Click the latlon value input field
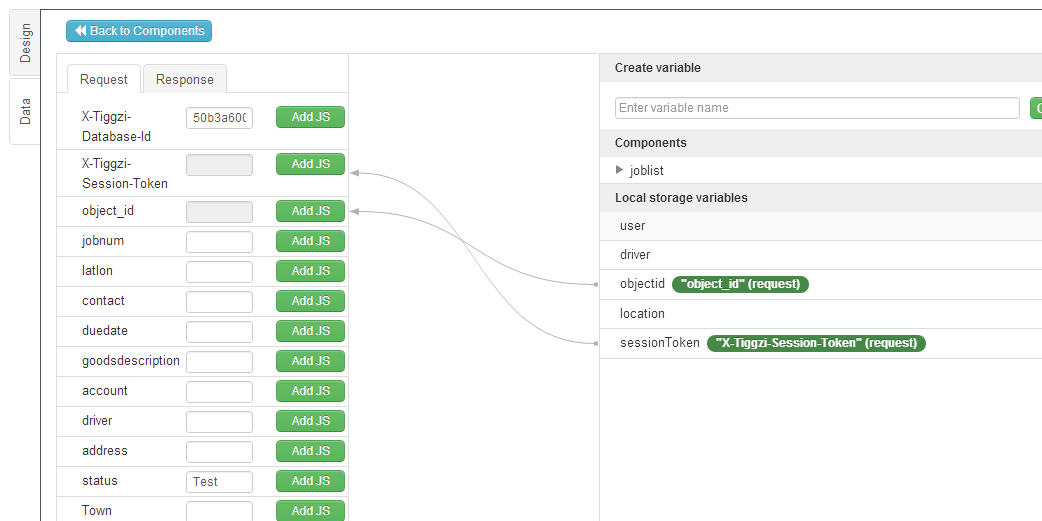Viewport: 1042px width, 521px height. pos(219,272)
